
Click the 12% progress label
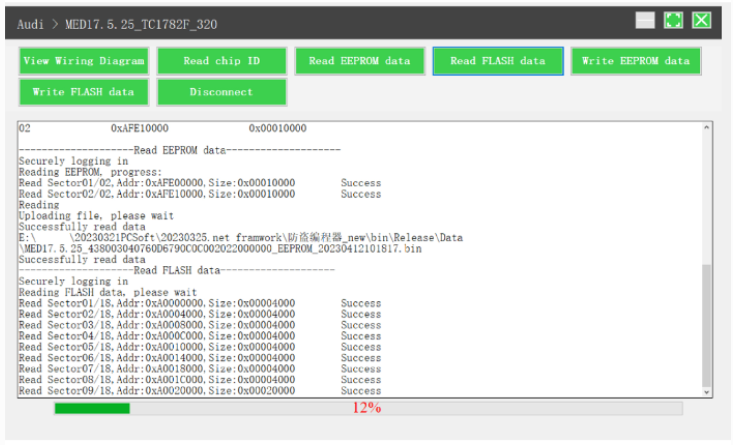pyautogui.click(x=366, y=408)
